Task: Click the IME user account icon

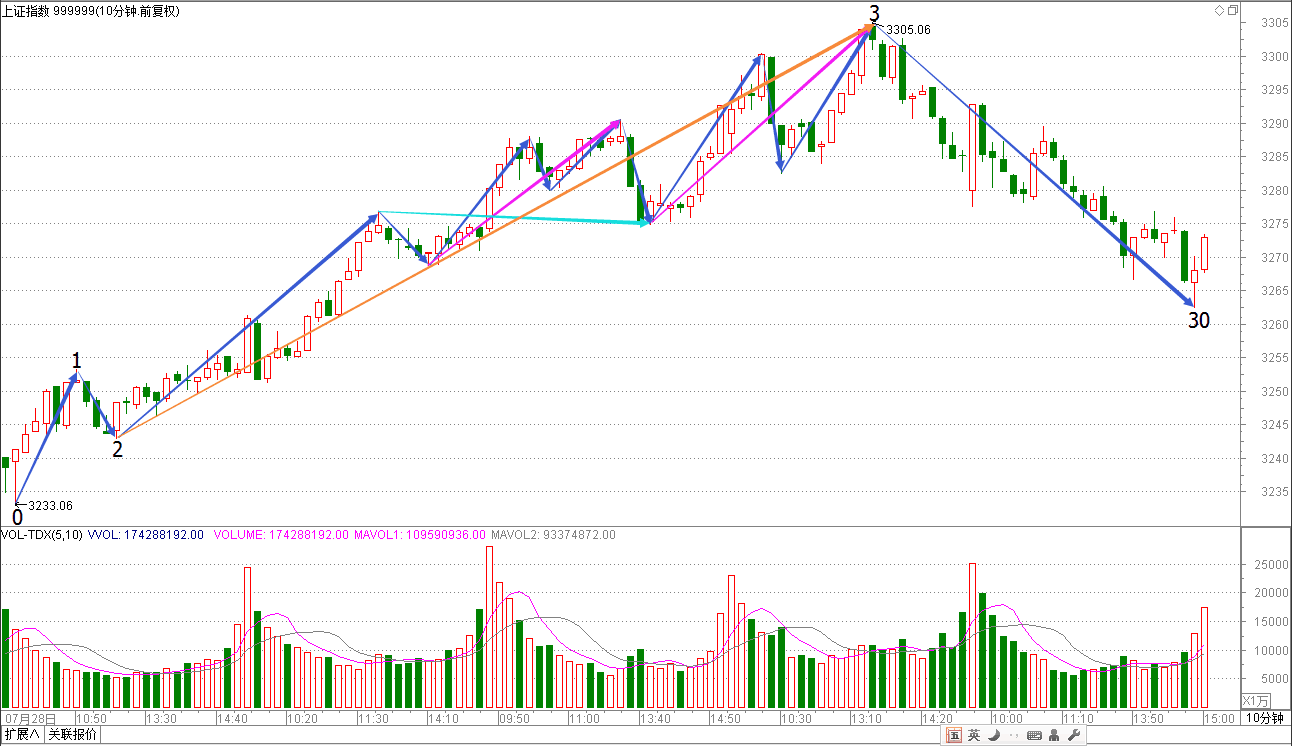Action: click(1054, 736)
